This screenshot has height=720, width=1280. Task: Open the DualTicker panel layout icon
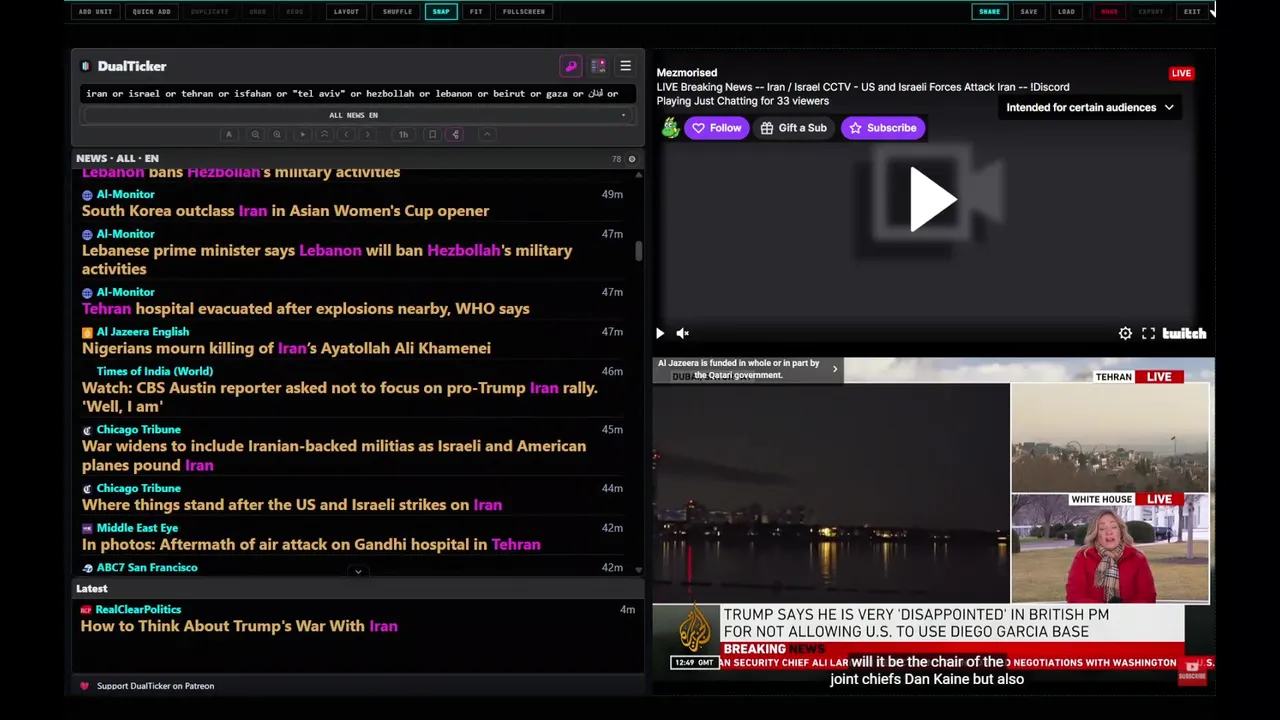coord(598,66)
